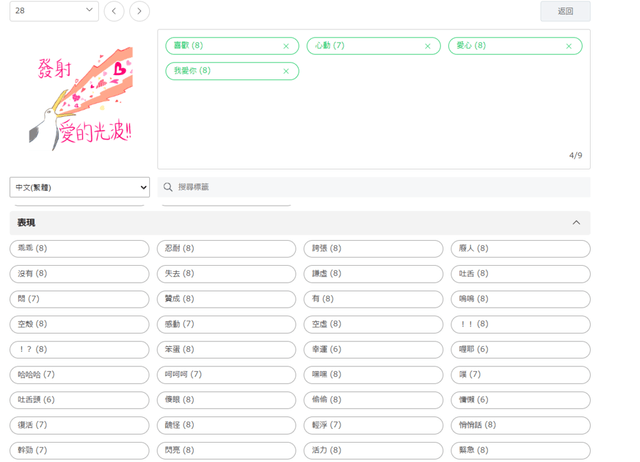Toggle the 悄悄話 (8) tag
Image resolution: width=640 pixels, height=462 pixels.
(x=520, y=425)
